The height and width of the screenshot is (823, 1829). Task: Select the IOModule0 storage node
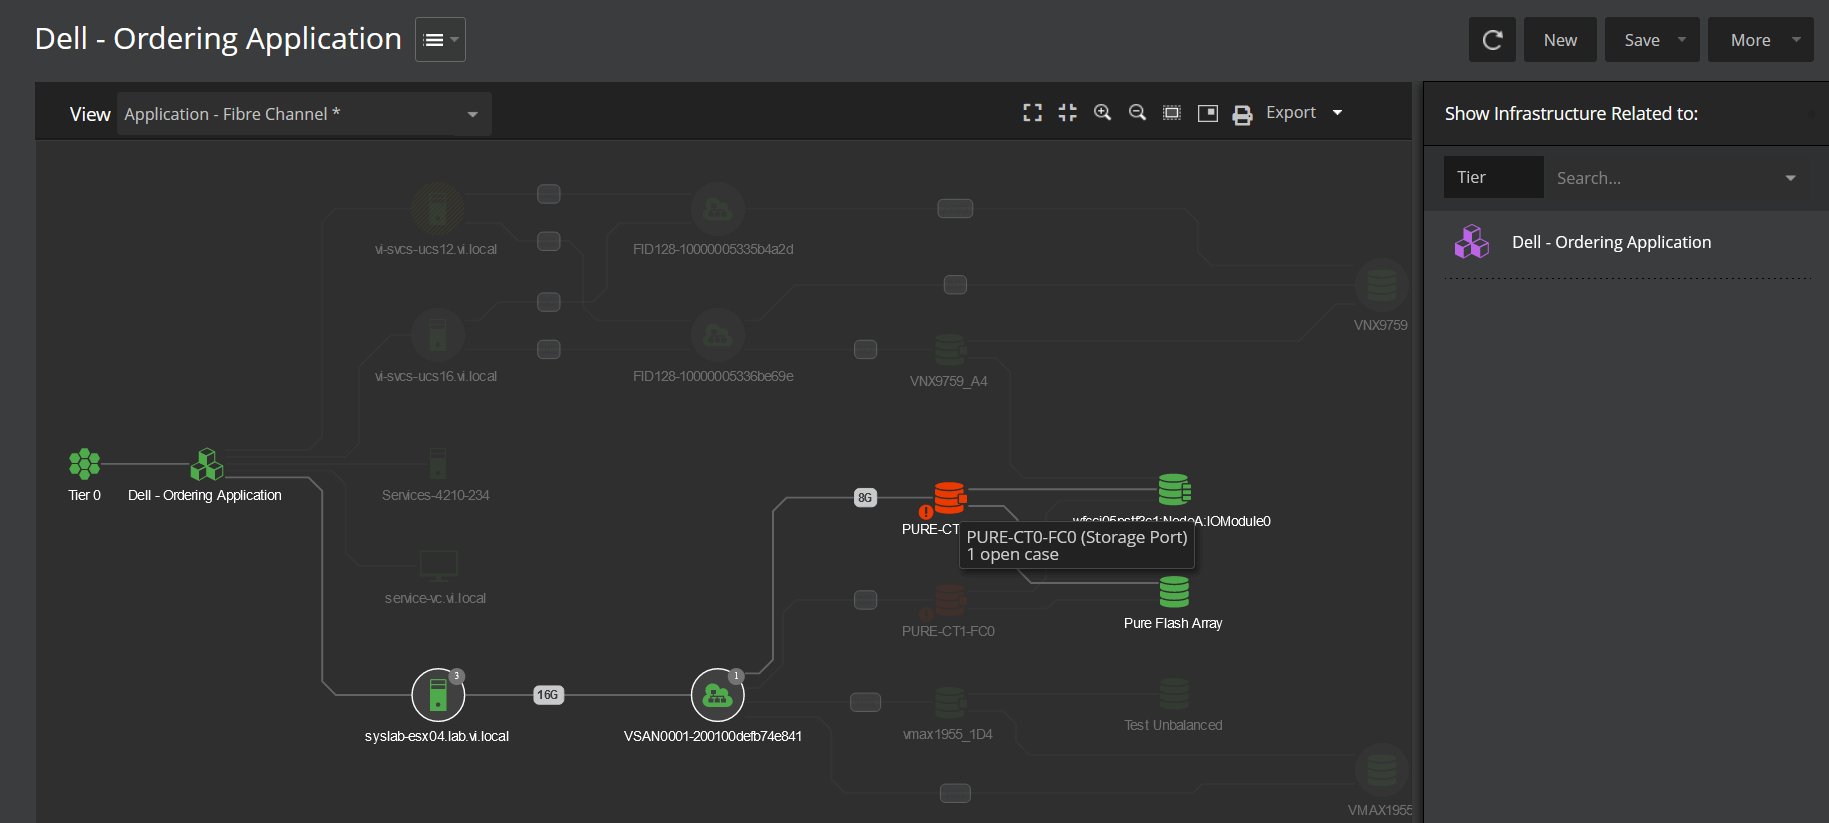(x=1175, y=490)
